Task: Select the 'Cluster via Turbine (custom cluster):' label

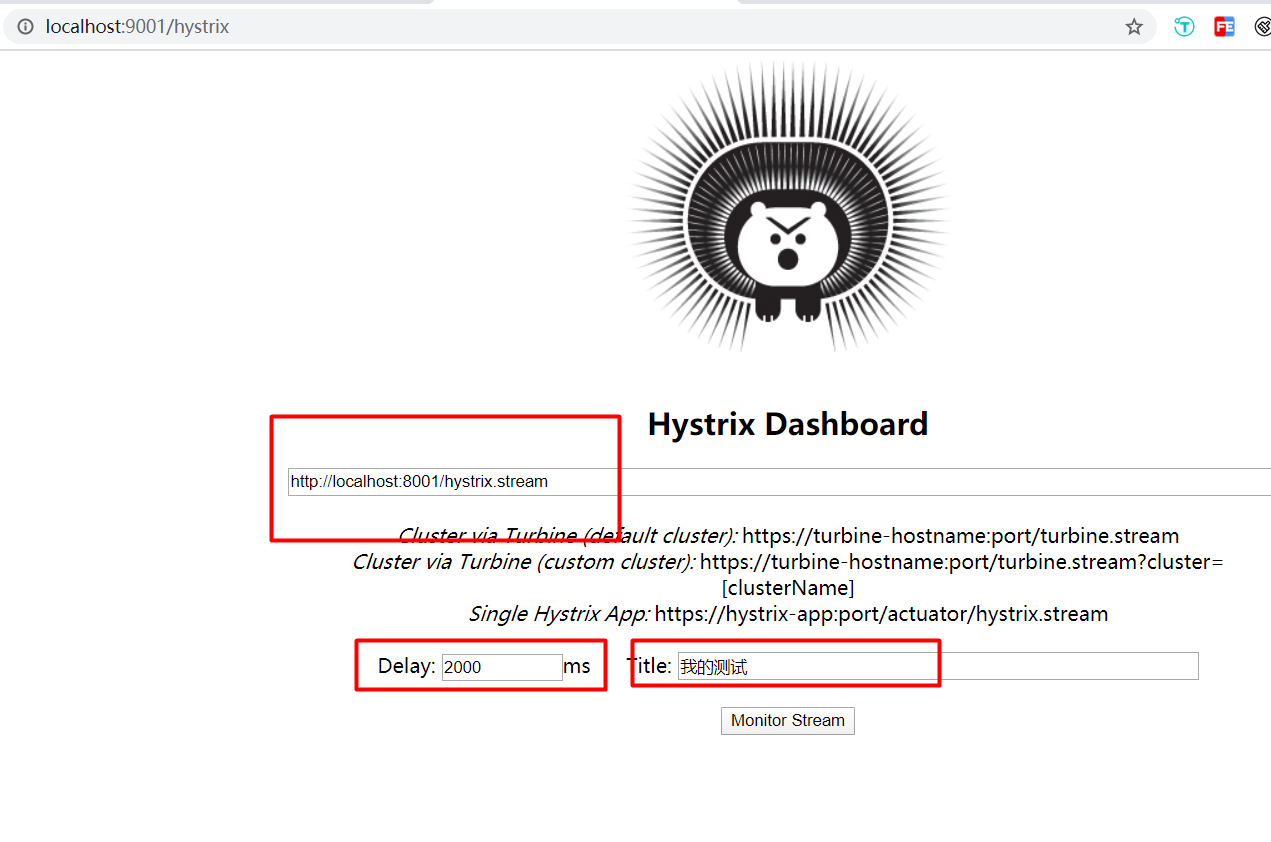Action: 523,562
